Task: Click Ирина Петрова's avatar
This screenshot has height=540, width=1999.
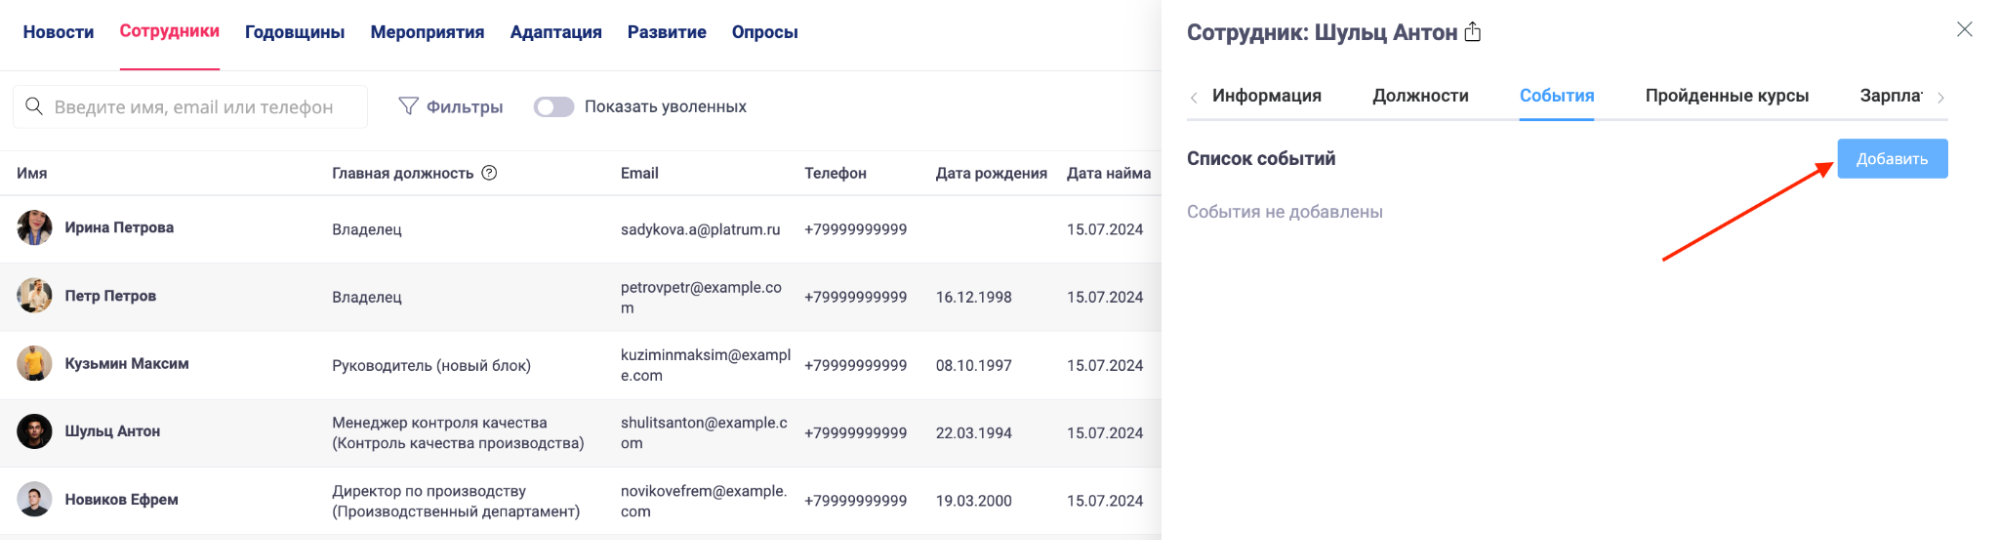Action: (34, 228)
